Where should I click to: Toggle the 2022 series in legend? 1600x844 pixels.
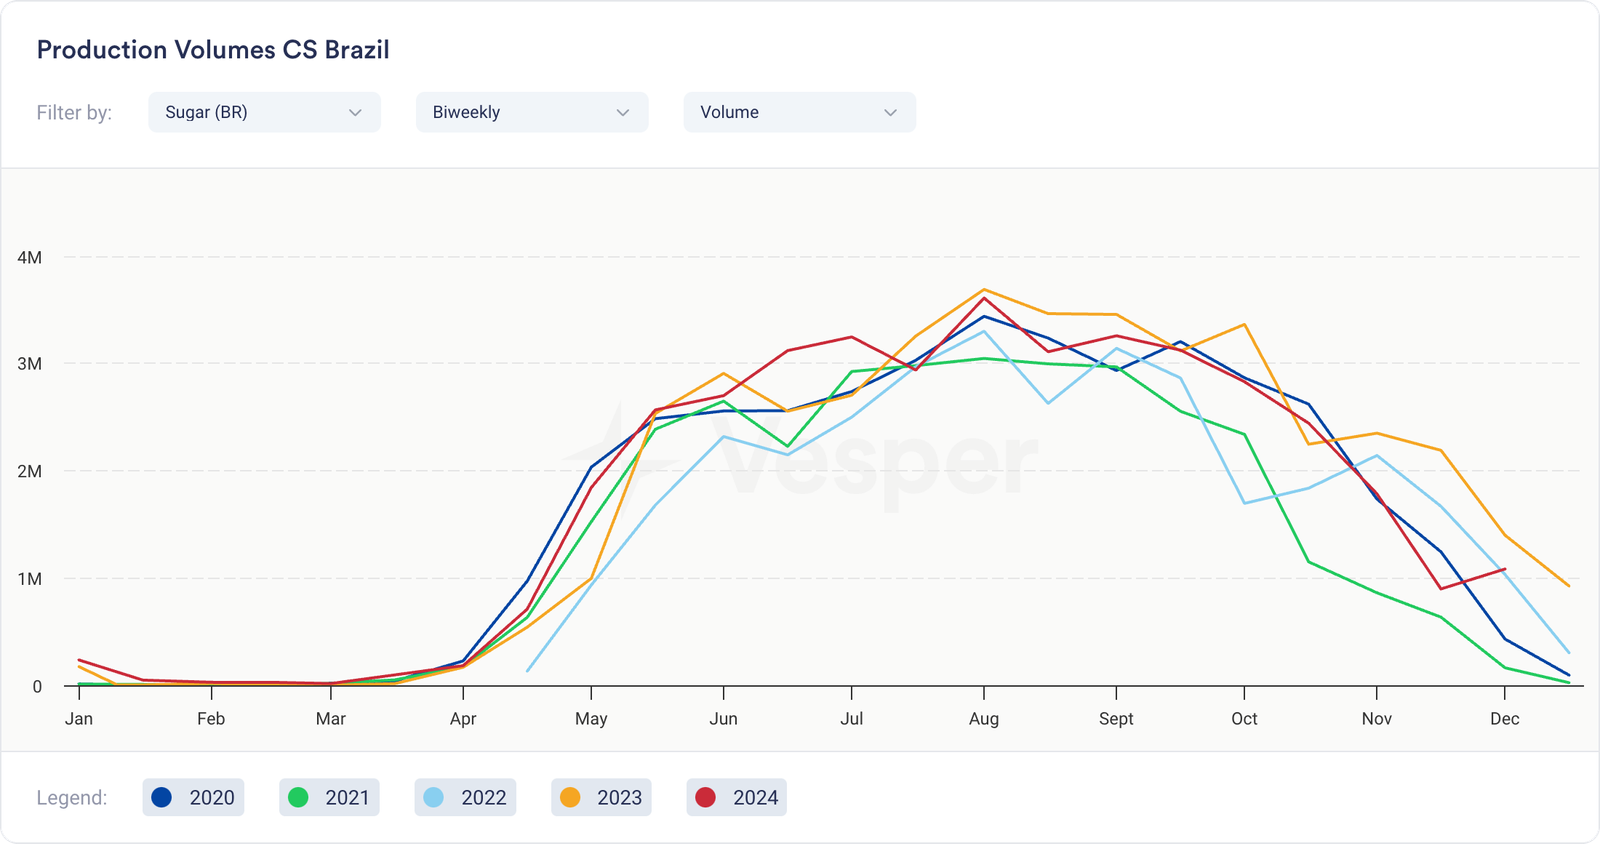[465, 797]
